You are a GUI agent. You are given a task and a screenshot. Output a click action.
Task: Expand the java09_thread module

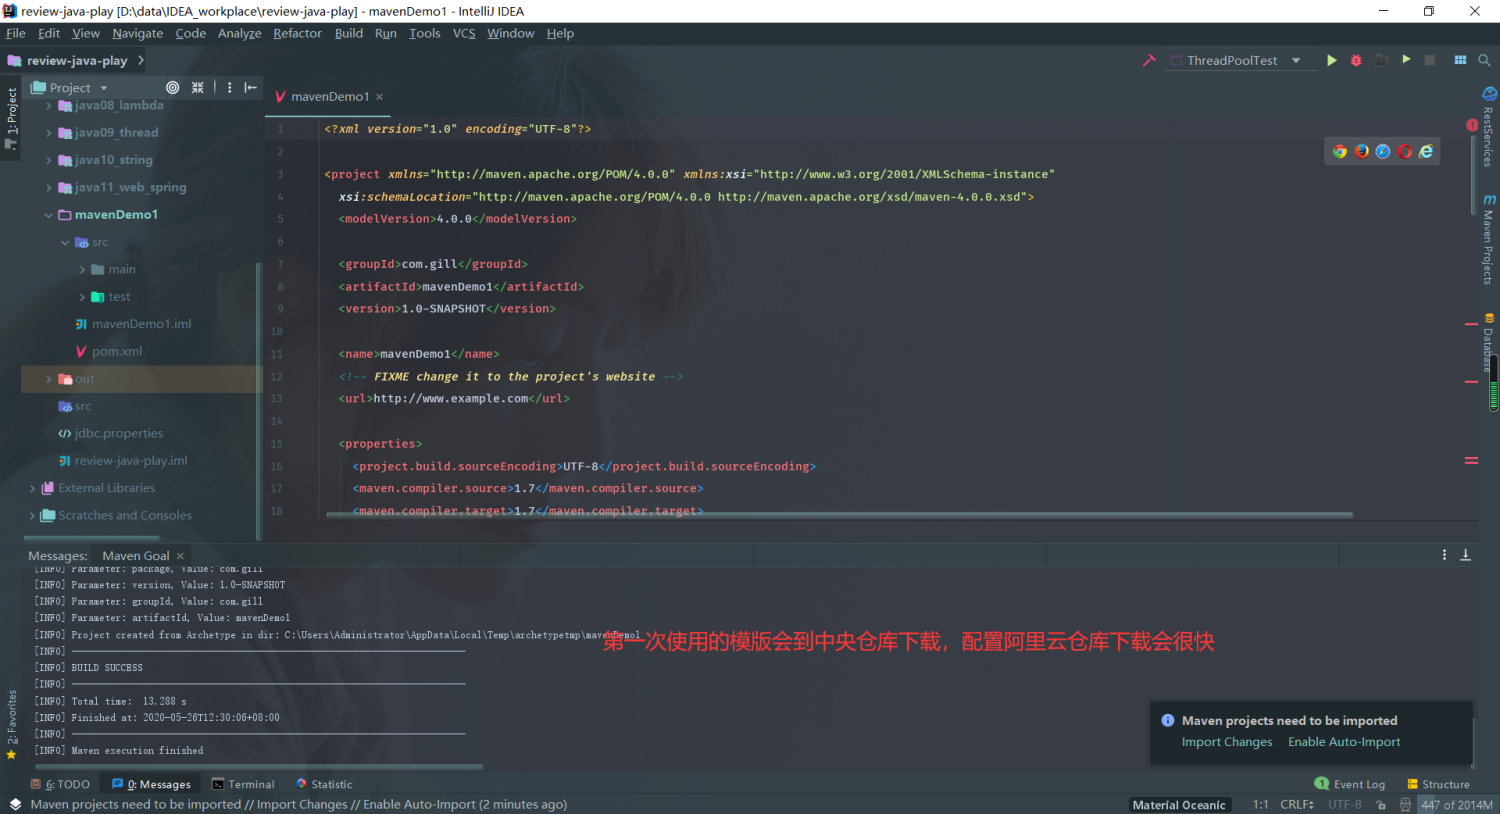(x=48, y=132)
